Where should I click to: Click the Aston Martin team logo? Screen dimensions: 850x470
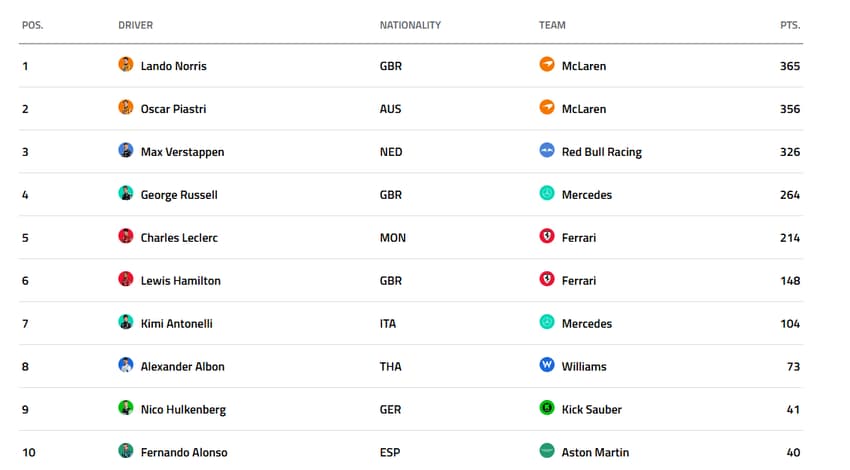[547, 451]
